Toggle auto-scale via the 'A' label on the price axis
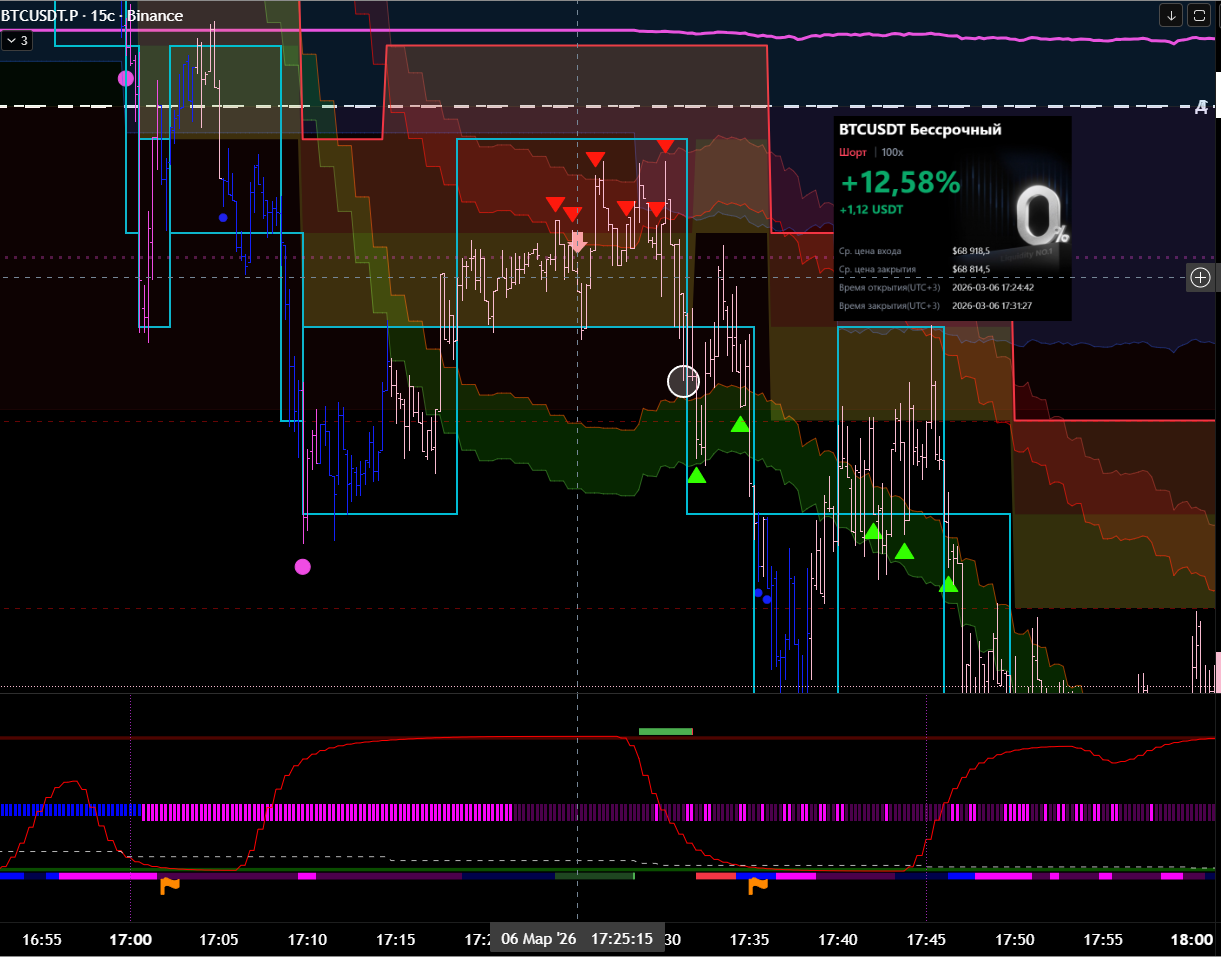 1202,106
